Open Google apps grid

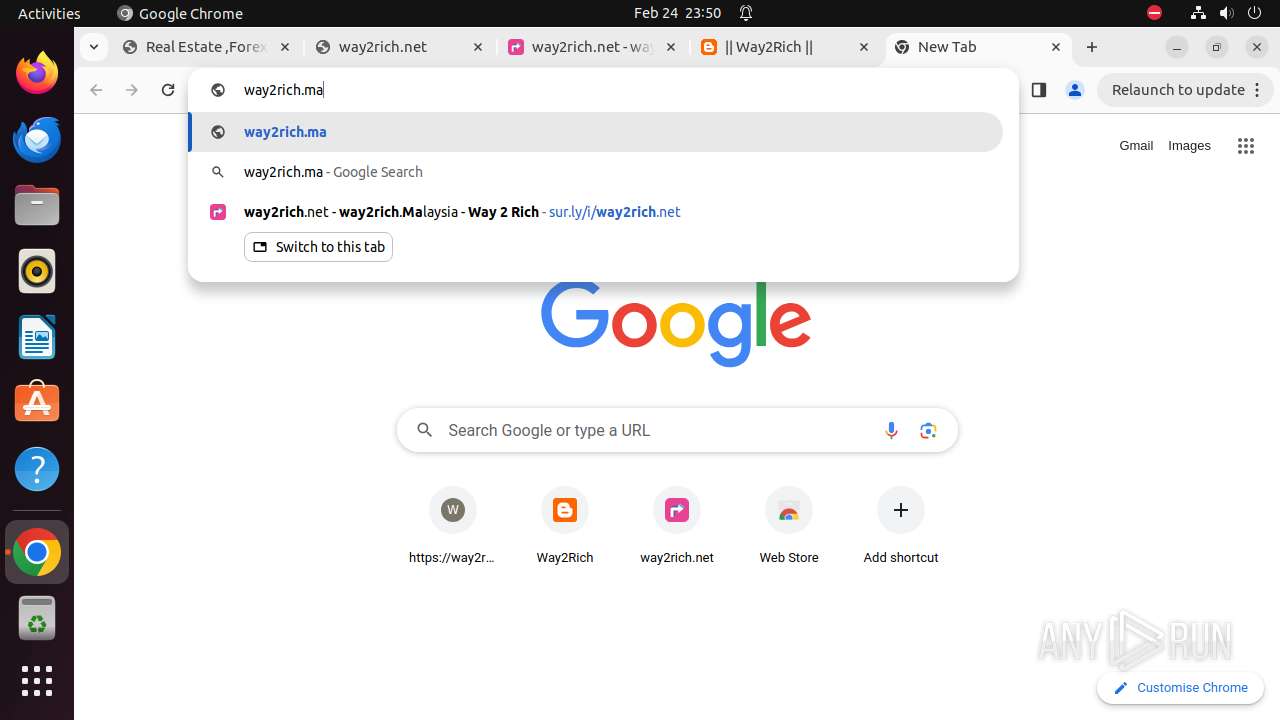pyautogui.click(x=1245, y=146)
